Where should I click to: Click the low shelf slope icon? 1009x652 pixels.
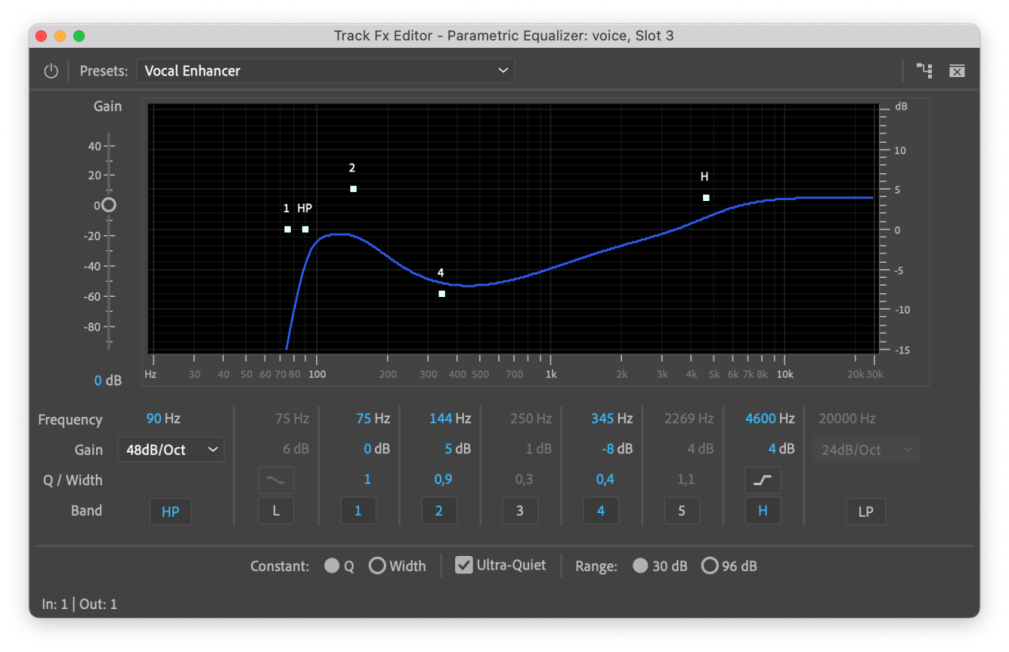coord(276,480)
